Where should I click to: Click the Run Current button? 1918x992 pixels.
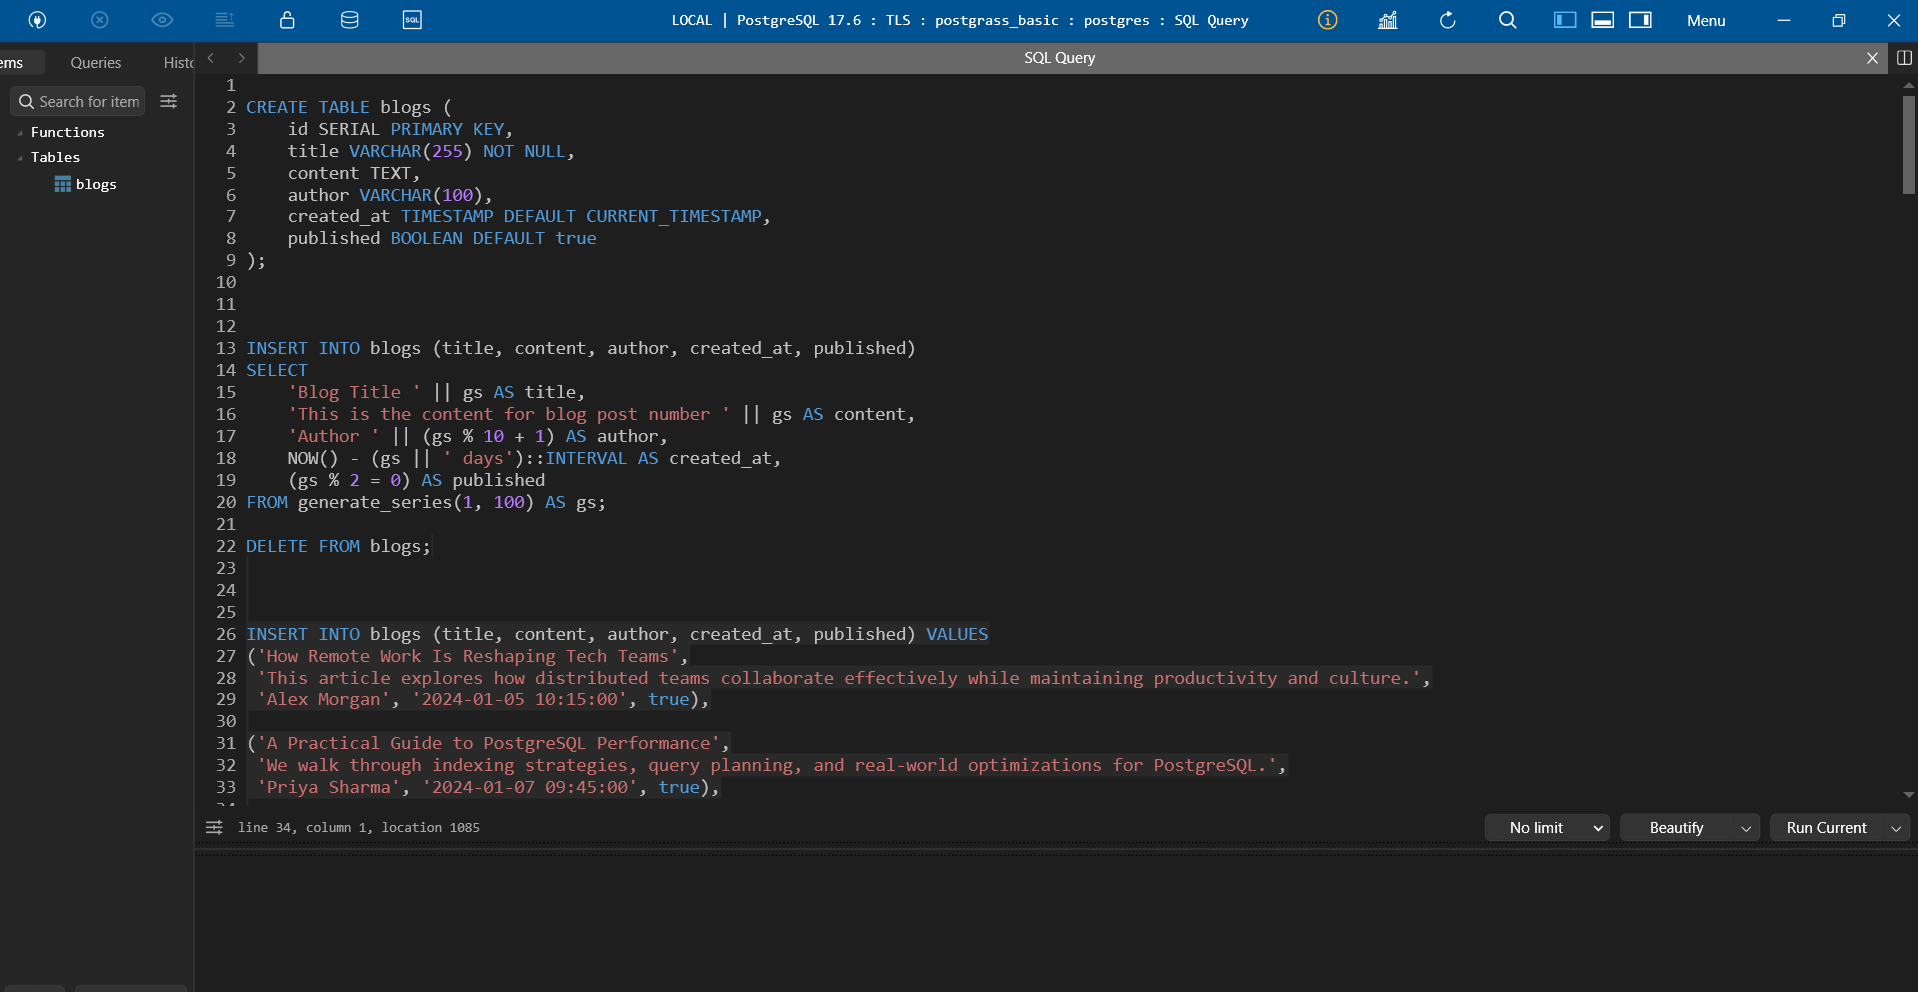pos(1827,827)
